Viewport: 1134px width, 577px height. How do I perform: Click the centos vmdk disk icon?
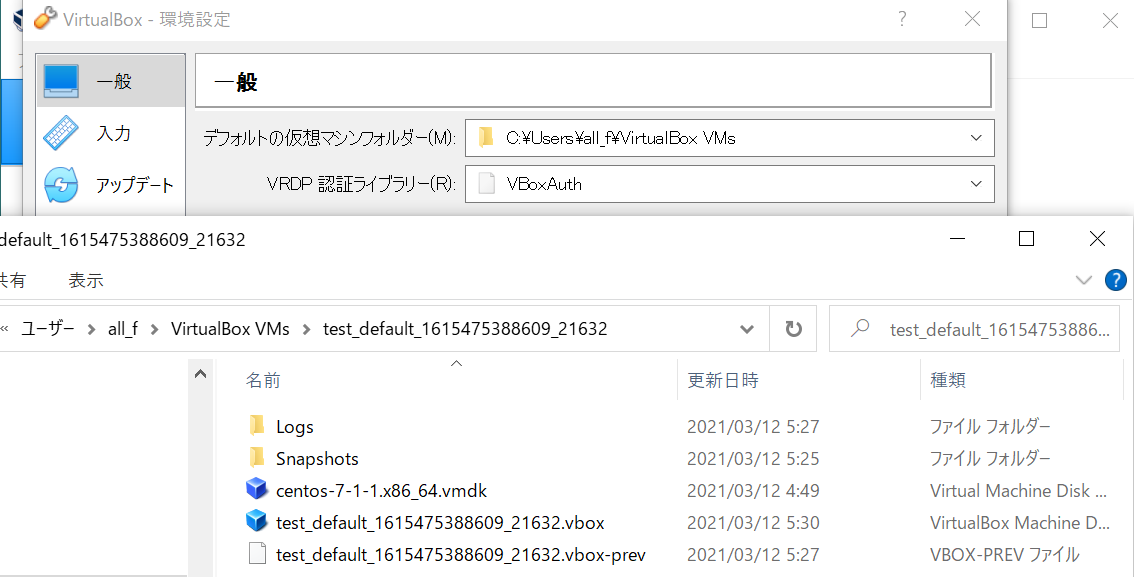[x=257, y=490]
